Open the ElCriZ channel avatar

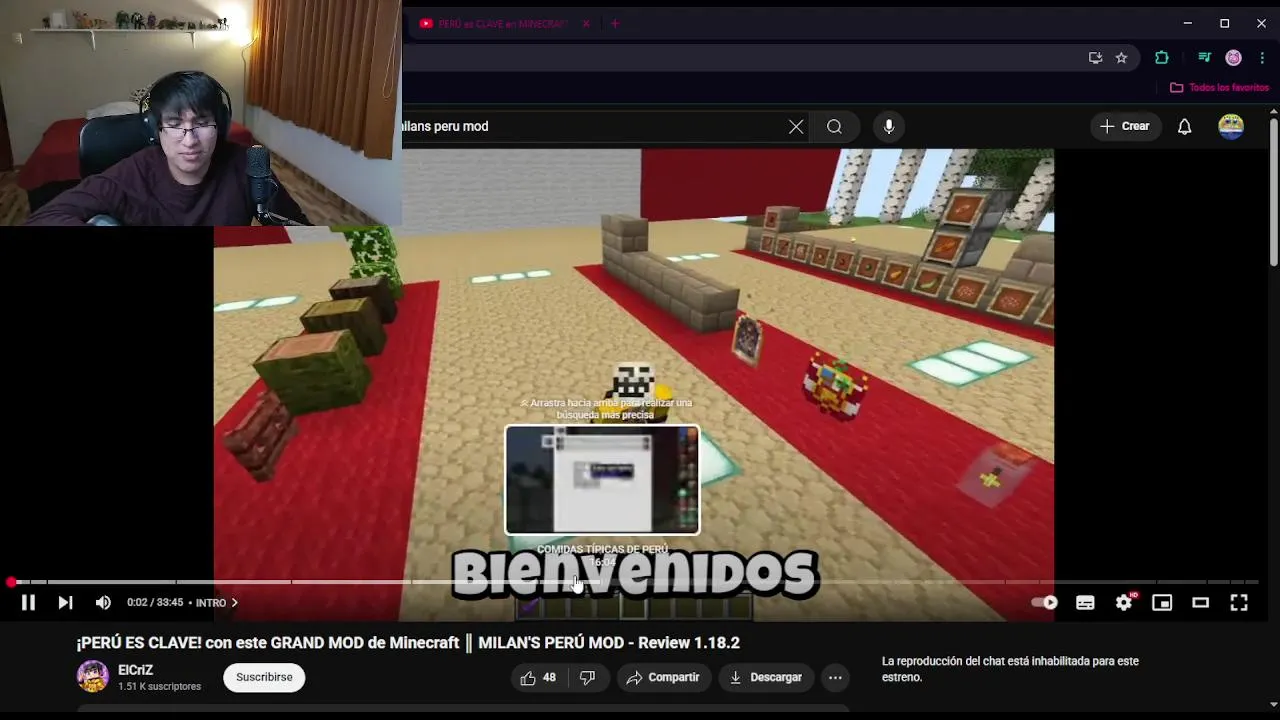[93, 677]
